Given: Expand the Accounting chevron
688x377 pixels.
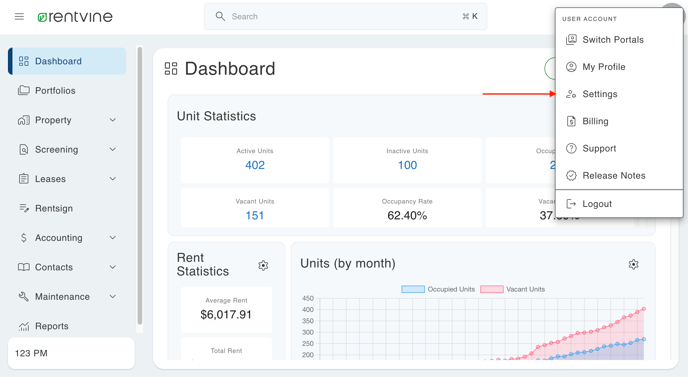Looking at the screenshot, I should (x=113, y=237).
